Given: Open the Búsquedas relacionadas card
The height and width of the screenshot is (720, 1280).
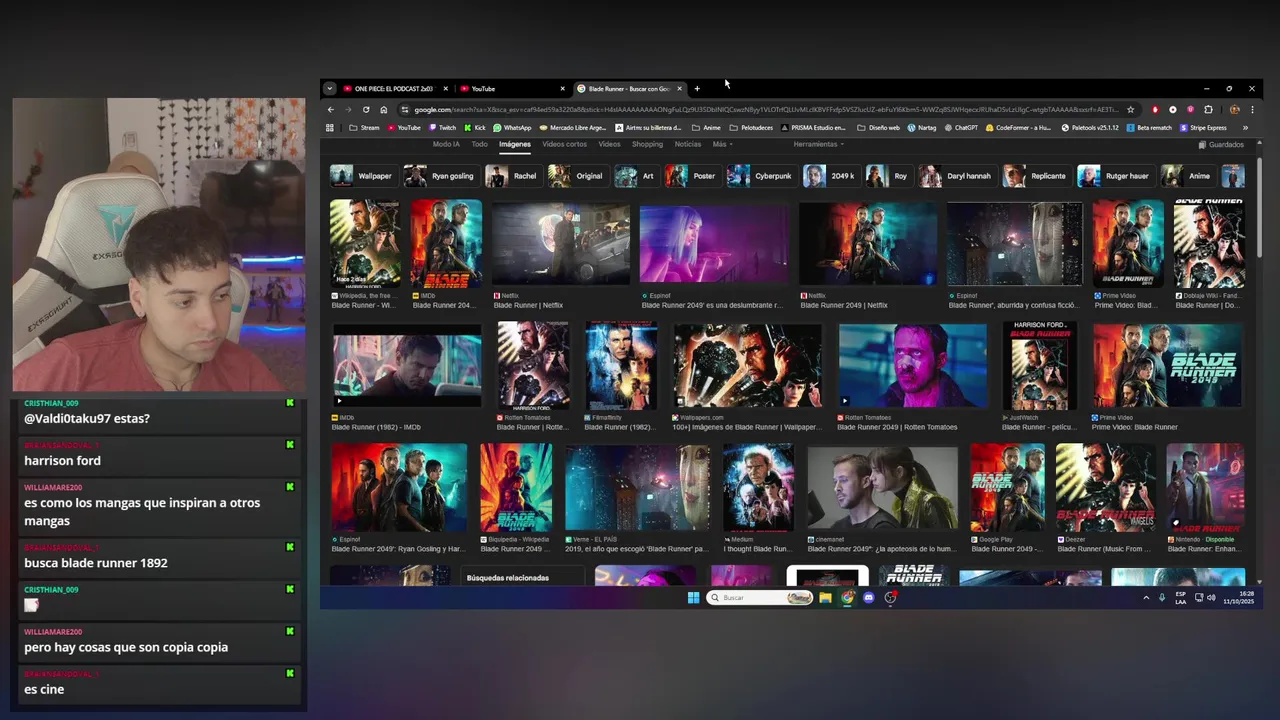Looking at the screenshot, I should click(x=524, y=577).
